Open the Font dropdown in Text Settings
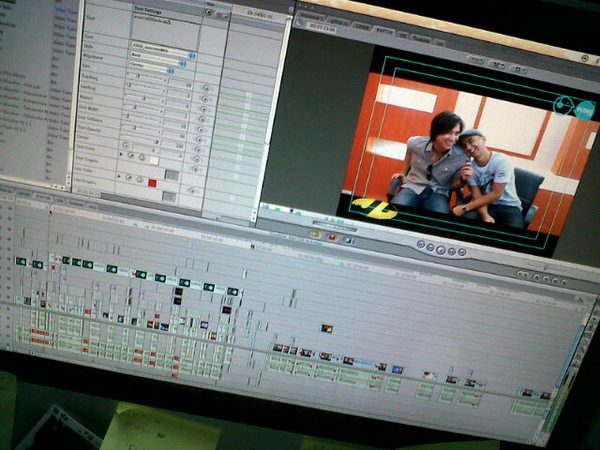 click(x=163, y=50)
